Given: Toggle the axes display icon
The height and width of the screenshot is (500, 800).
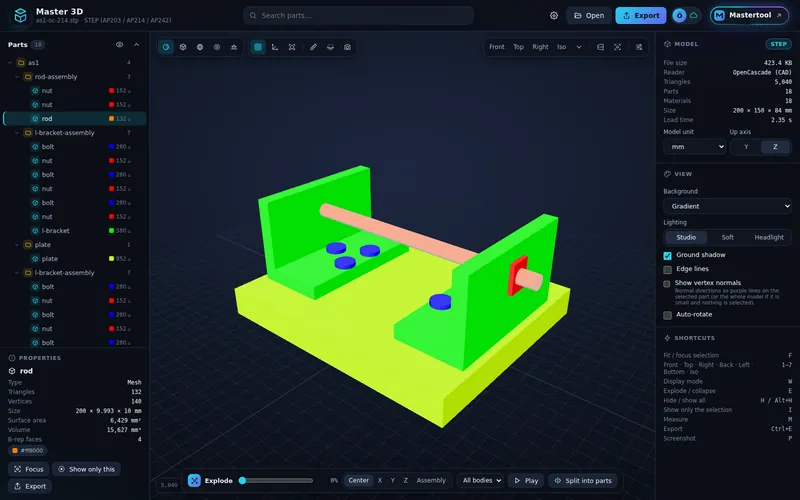Looking at the screenshot, I should click(275, 47).
